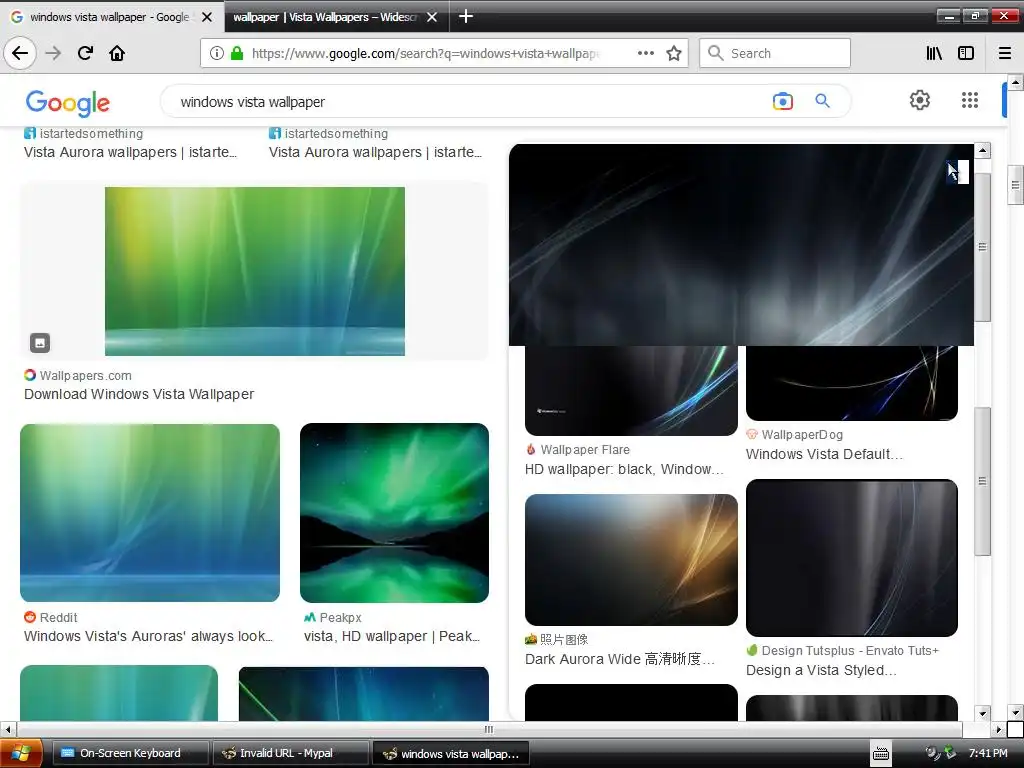Close the 'windows vista wallpaper - Google' tab
Viewport: 1024px width, 768px height.
tap(207, 17)
